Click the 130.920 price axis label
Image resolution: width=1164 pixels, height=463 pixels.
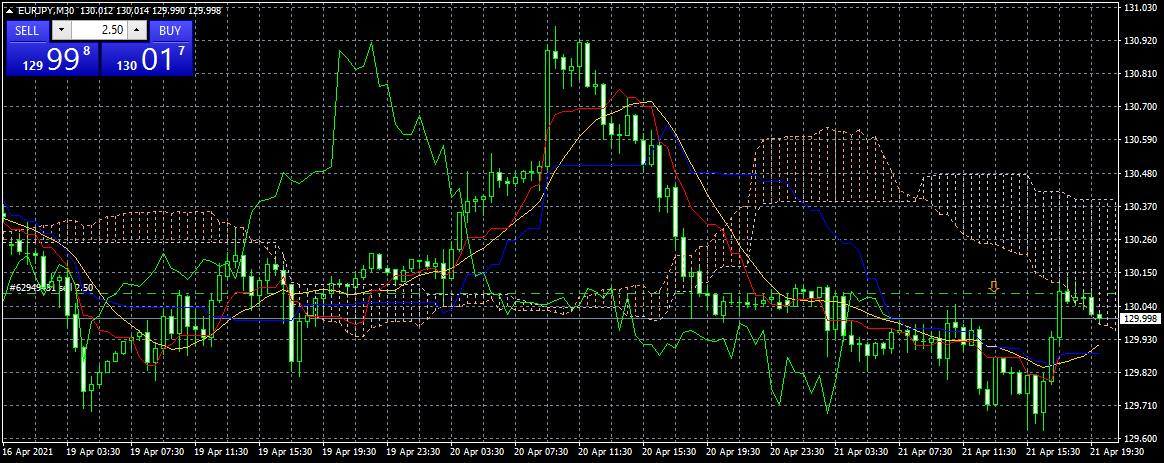coord(1138,41)
